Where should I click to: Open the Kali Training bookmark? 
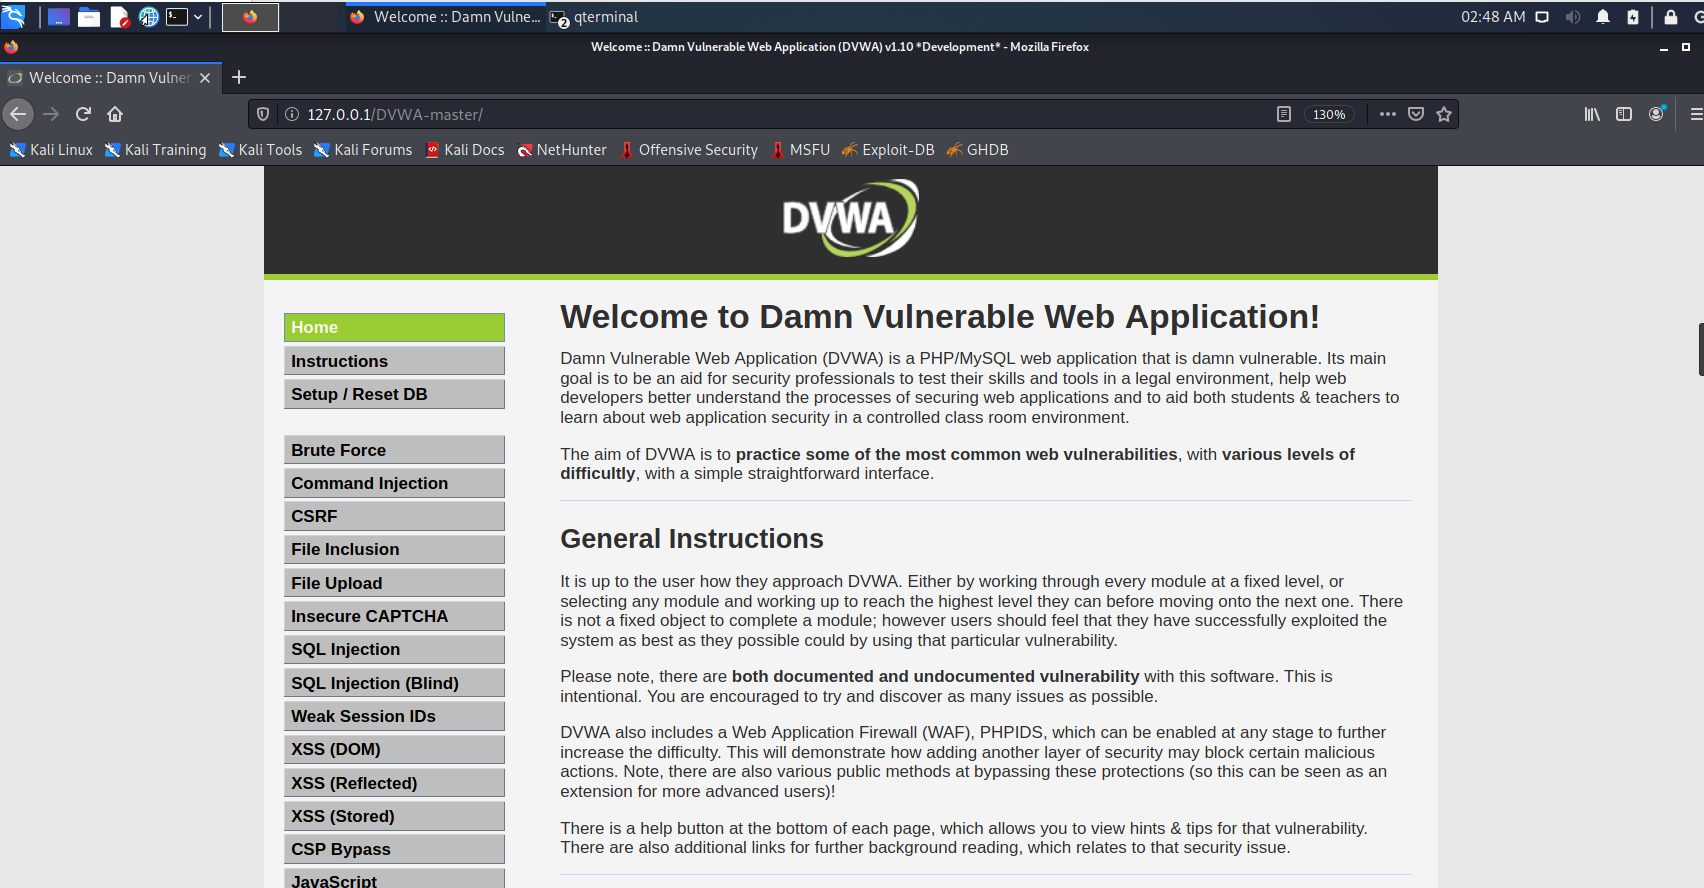(x=155, y=150)
